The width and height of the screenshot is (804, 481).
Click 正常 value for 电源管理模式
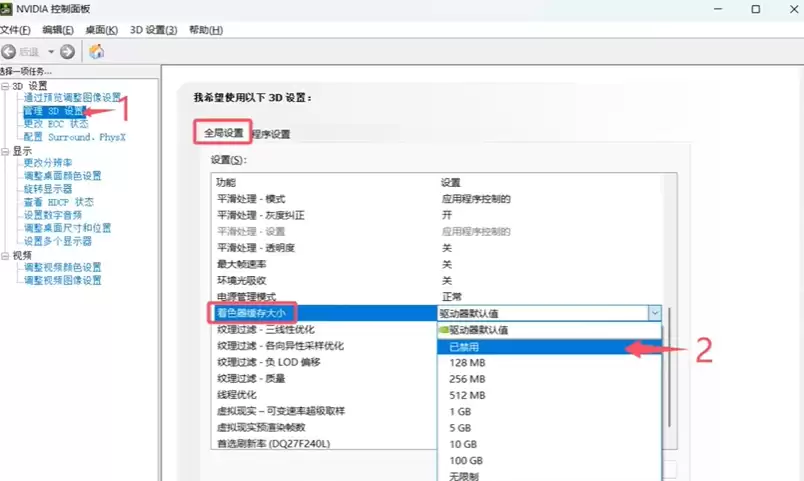[452, 297]
